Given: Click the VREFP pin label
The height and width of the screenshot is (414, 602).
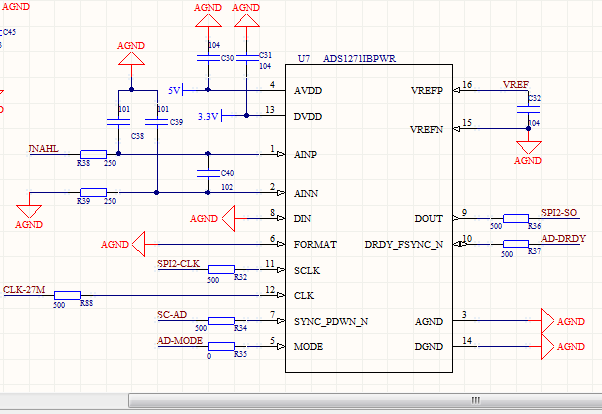Looking at the screenshot, I should click(427, 91).
